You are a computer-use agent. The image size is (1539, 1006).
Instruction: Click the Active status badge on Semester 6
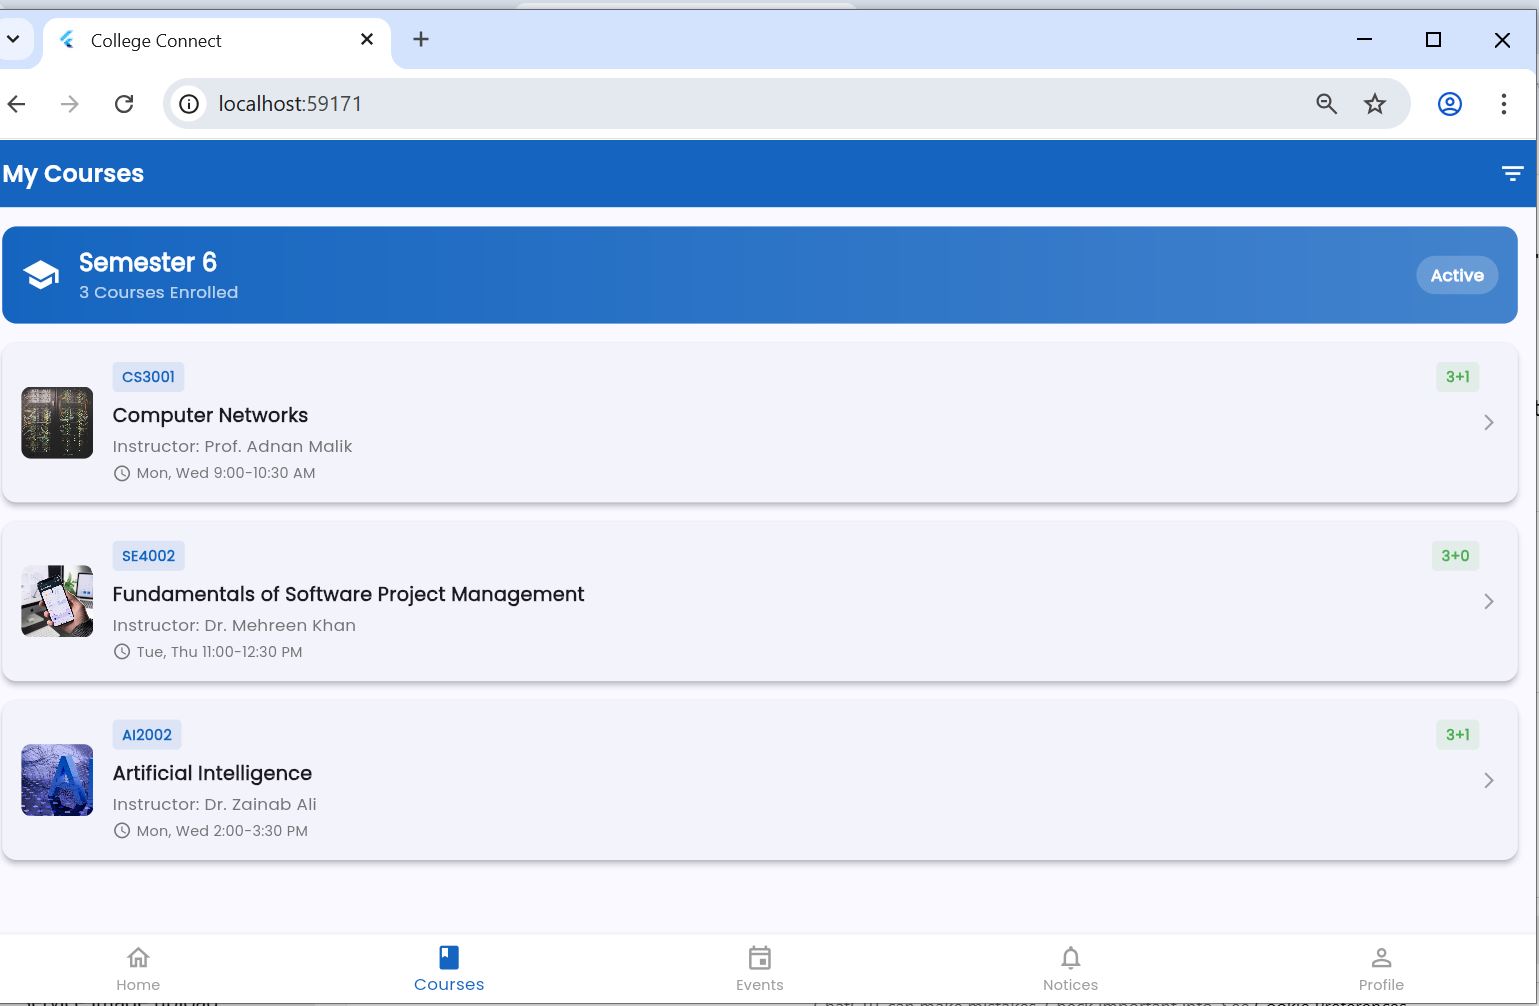click(1456, 275)
